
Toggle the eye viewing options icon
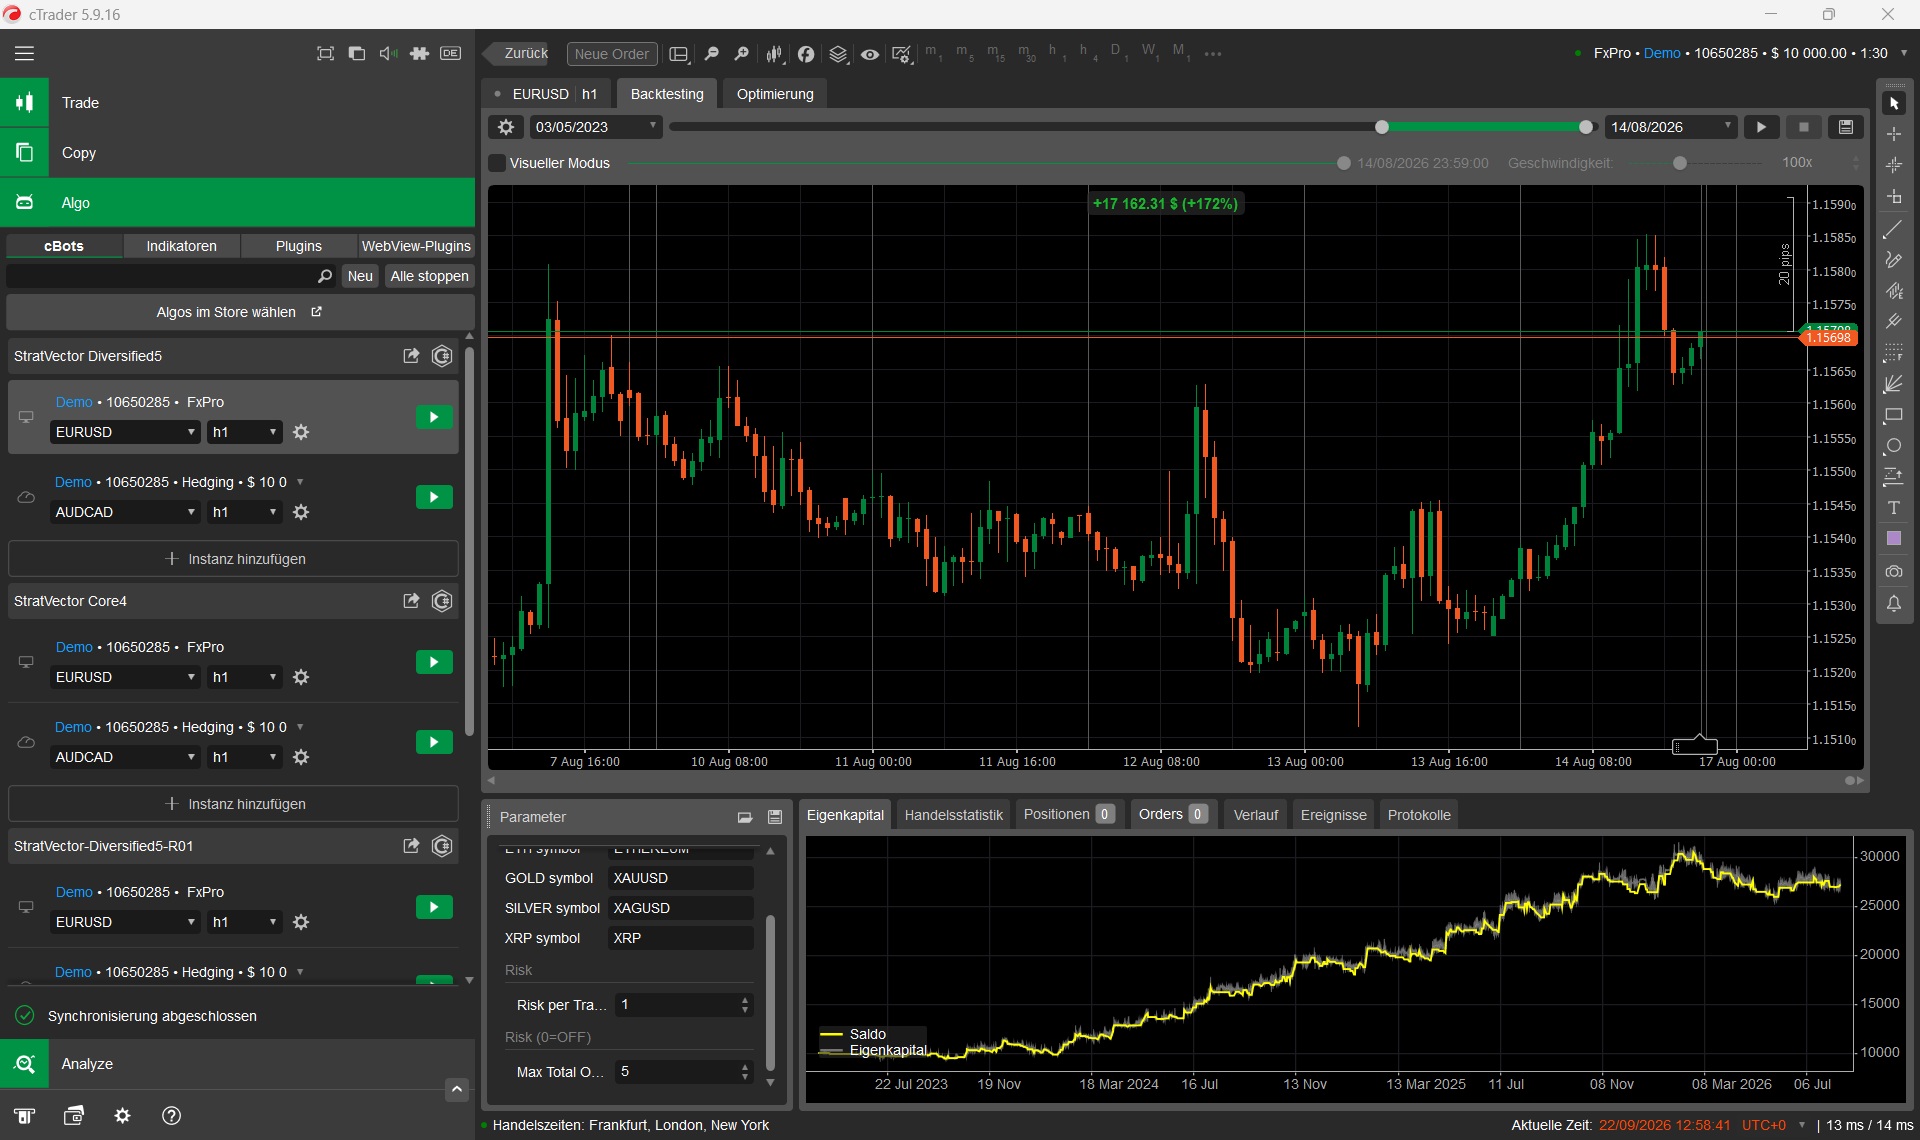(x=870, y=54)
